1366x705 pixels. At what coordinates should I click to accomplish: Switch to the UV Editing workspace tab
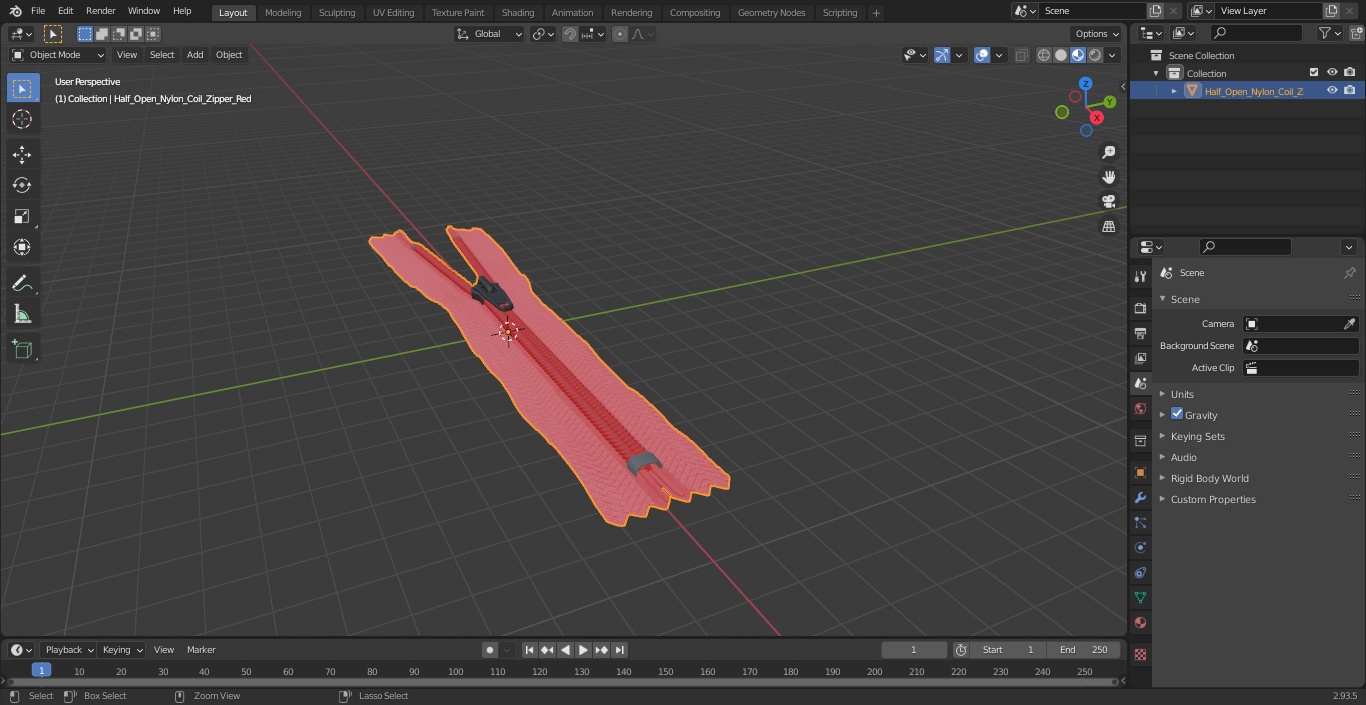coord(393,12)
